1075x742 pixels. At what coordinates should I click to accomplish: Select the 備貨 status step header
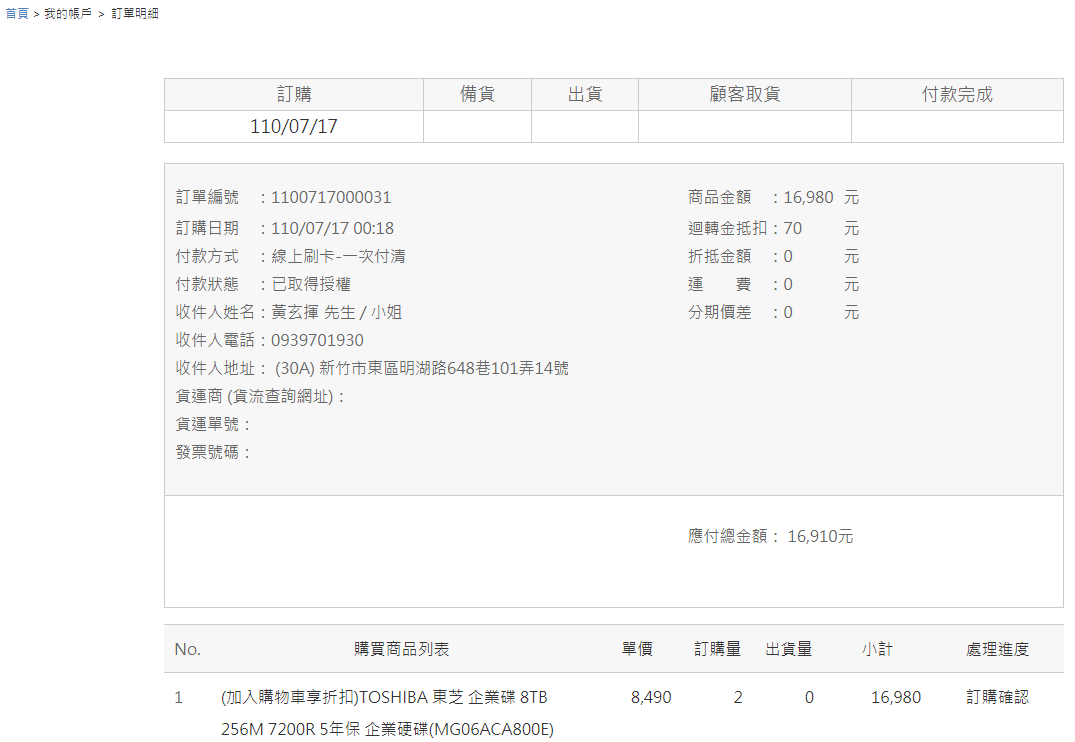coord(477,95)
